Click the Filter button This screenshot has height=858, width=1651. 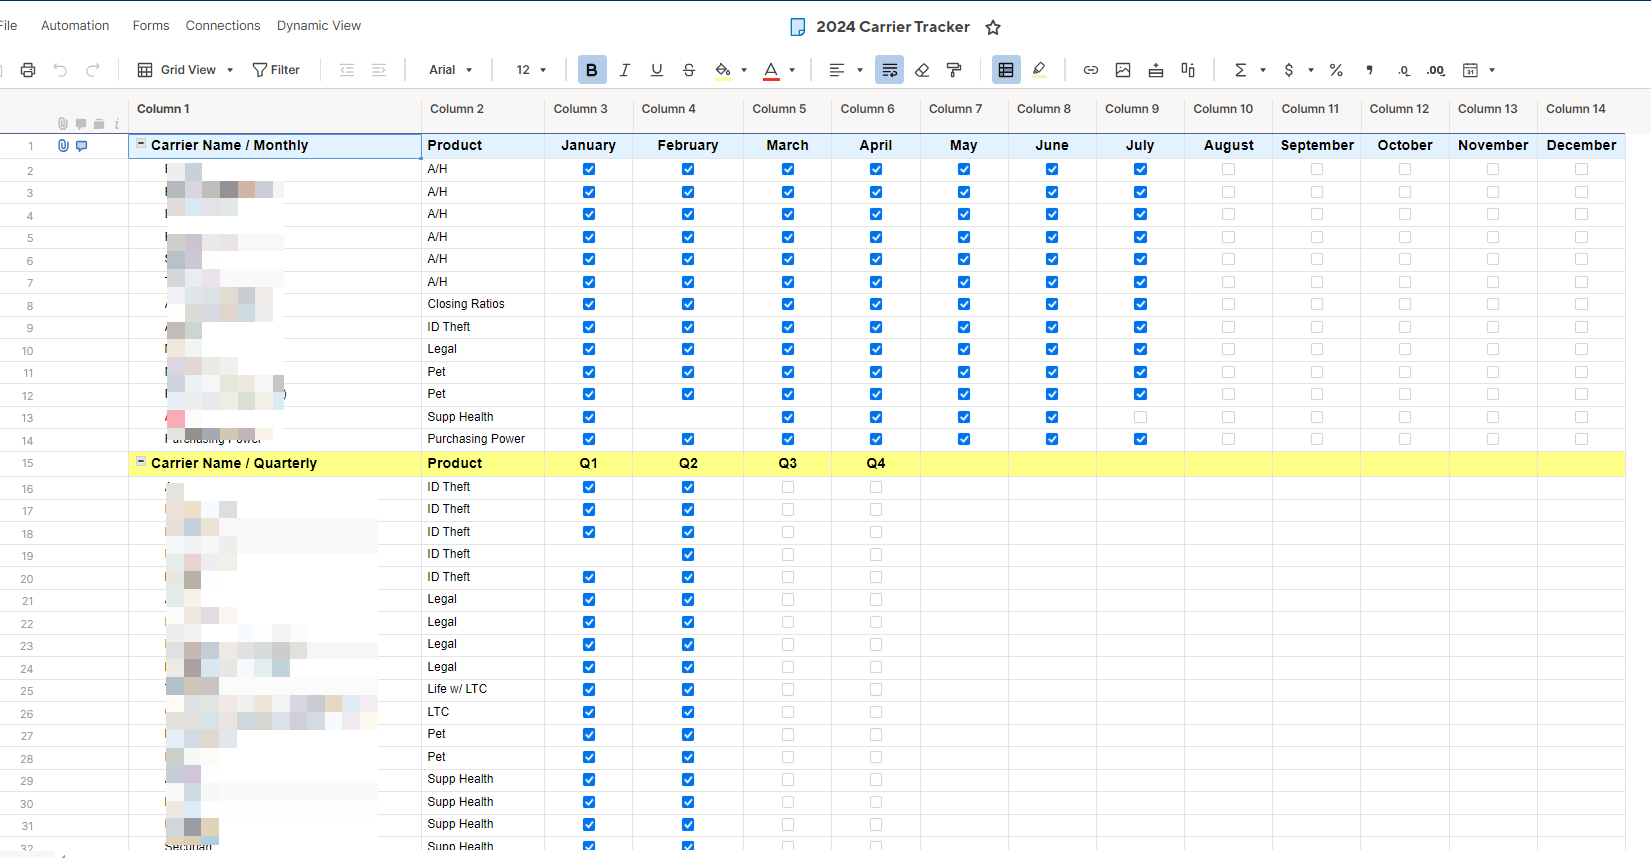tap(276, 70)
